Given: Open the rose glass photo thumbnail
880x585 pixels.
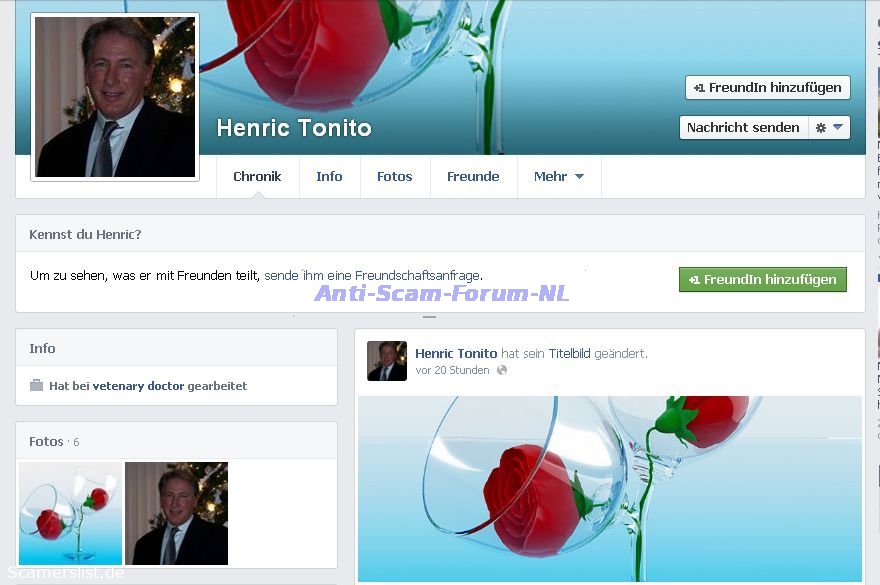Looking at the screenshot, I should click(70, 513).
